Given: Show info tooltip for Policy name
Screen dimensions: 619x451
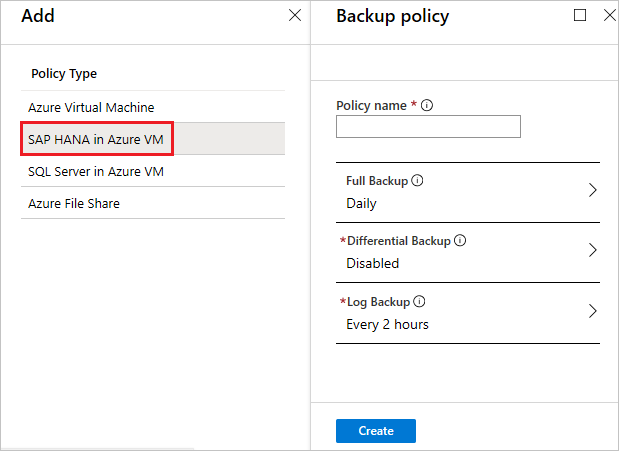Looking at the screenshot, I should point(427,105).
